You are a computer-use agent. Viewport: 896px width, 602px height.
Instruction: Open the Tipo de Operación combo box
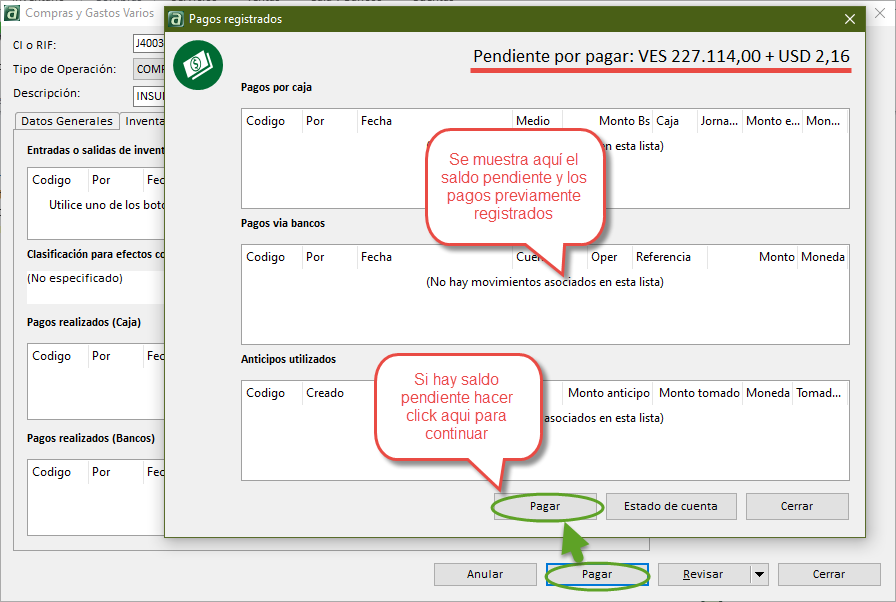click(148, 70)
